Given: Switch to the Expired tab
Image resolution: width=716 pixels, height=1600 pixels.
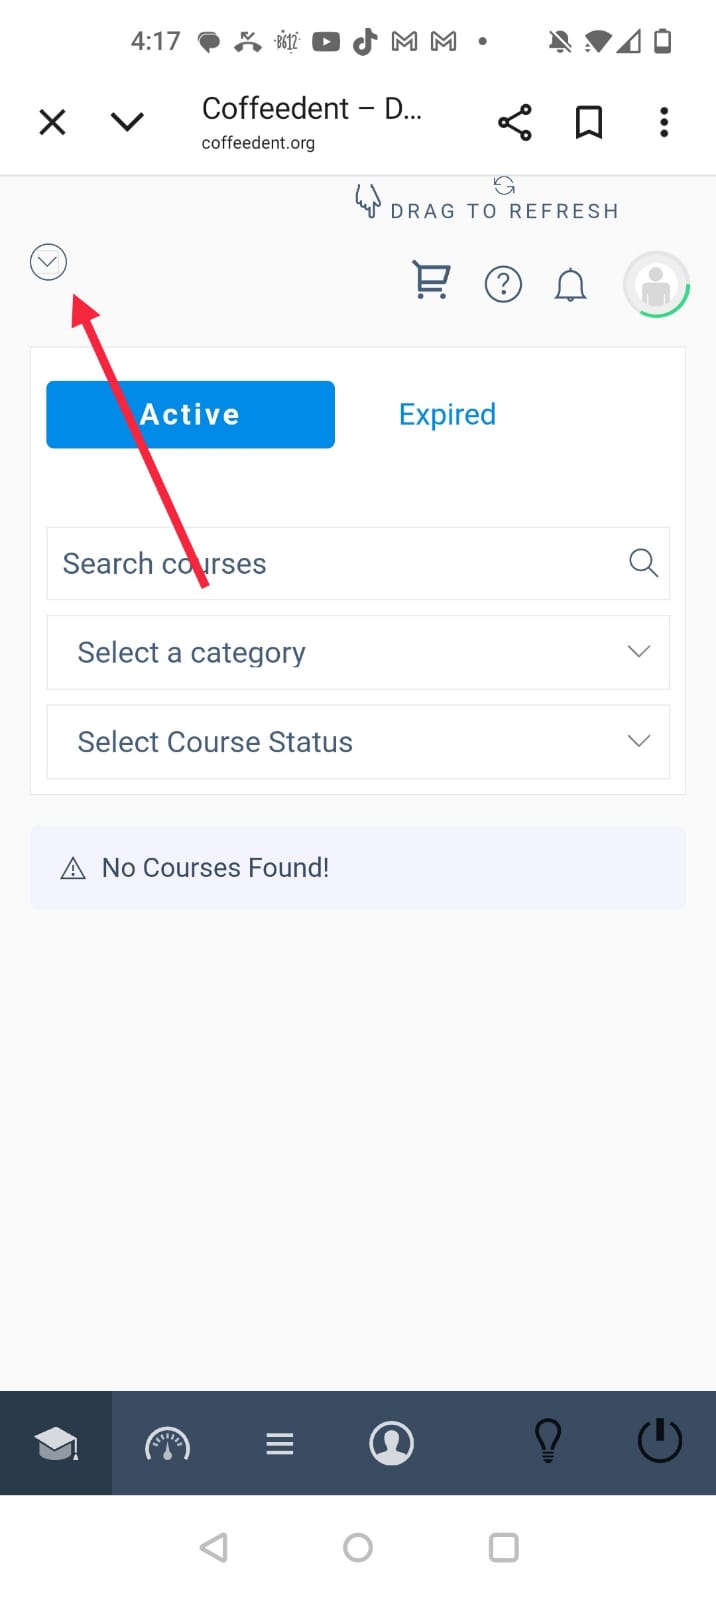Looking at the screenshot, I should pyautogui.click(x=447, y=414).
